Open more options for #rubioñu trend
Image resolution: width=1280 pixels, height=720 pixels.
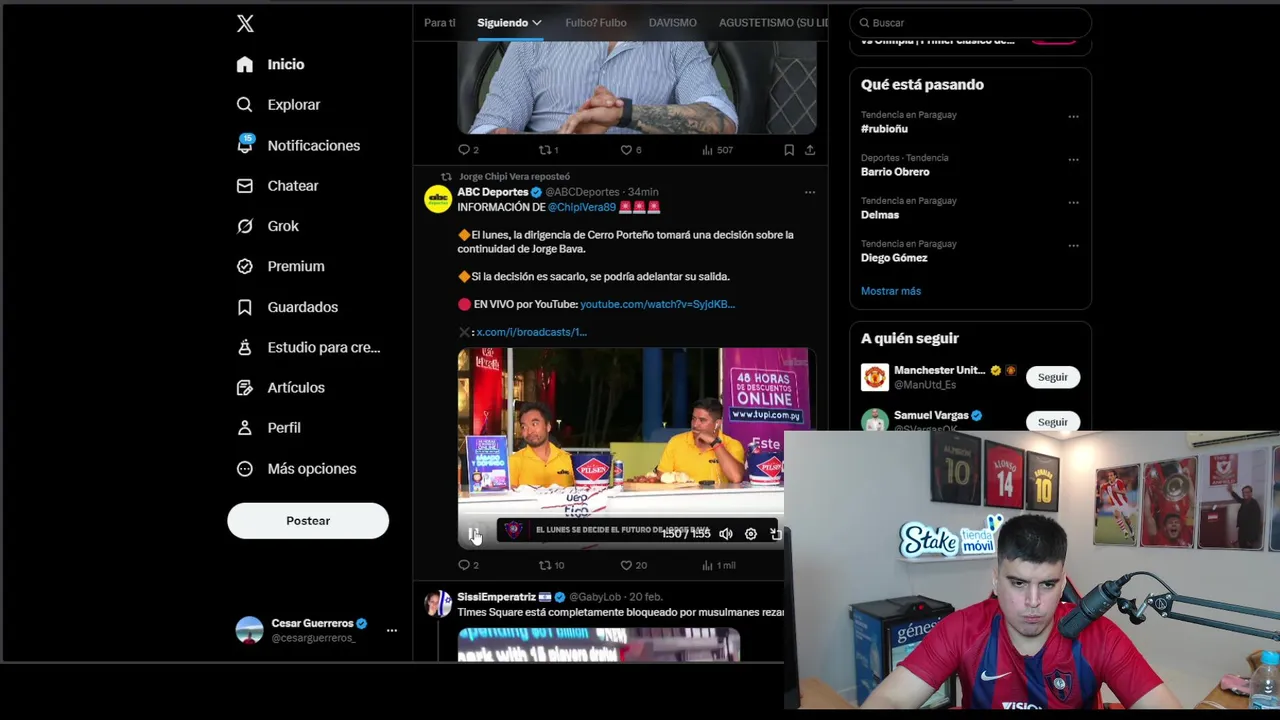[1073, 117]
